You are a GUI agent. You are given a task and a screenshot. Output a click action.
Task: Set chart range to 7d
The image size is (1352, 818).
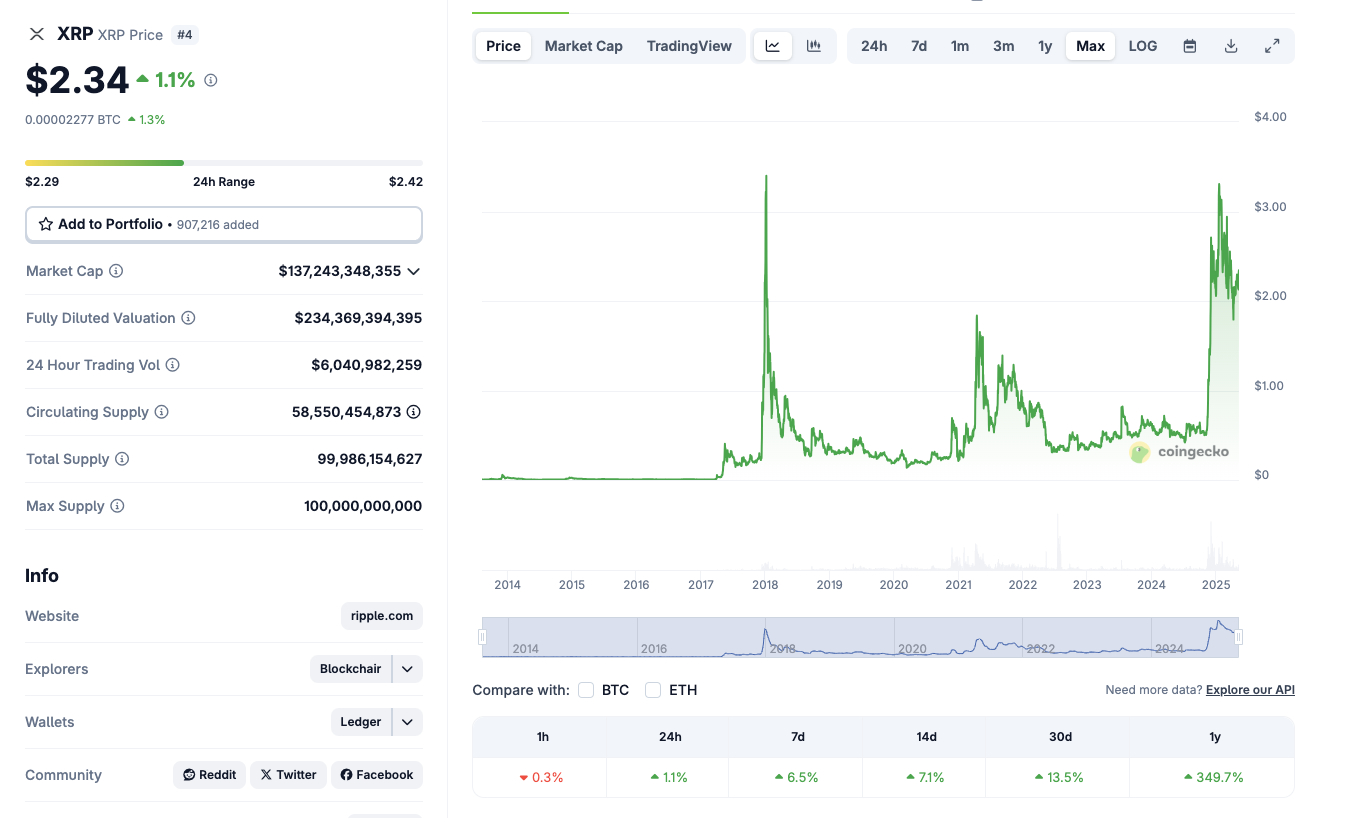pos(919,46)
